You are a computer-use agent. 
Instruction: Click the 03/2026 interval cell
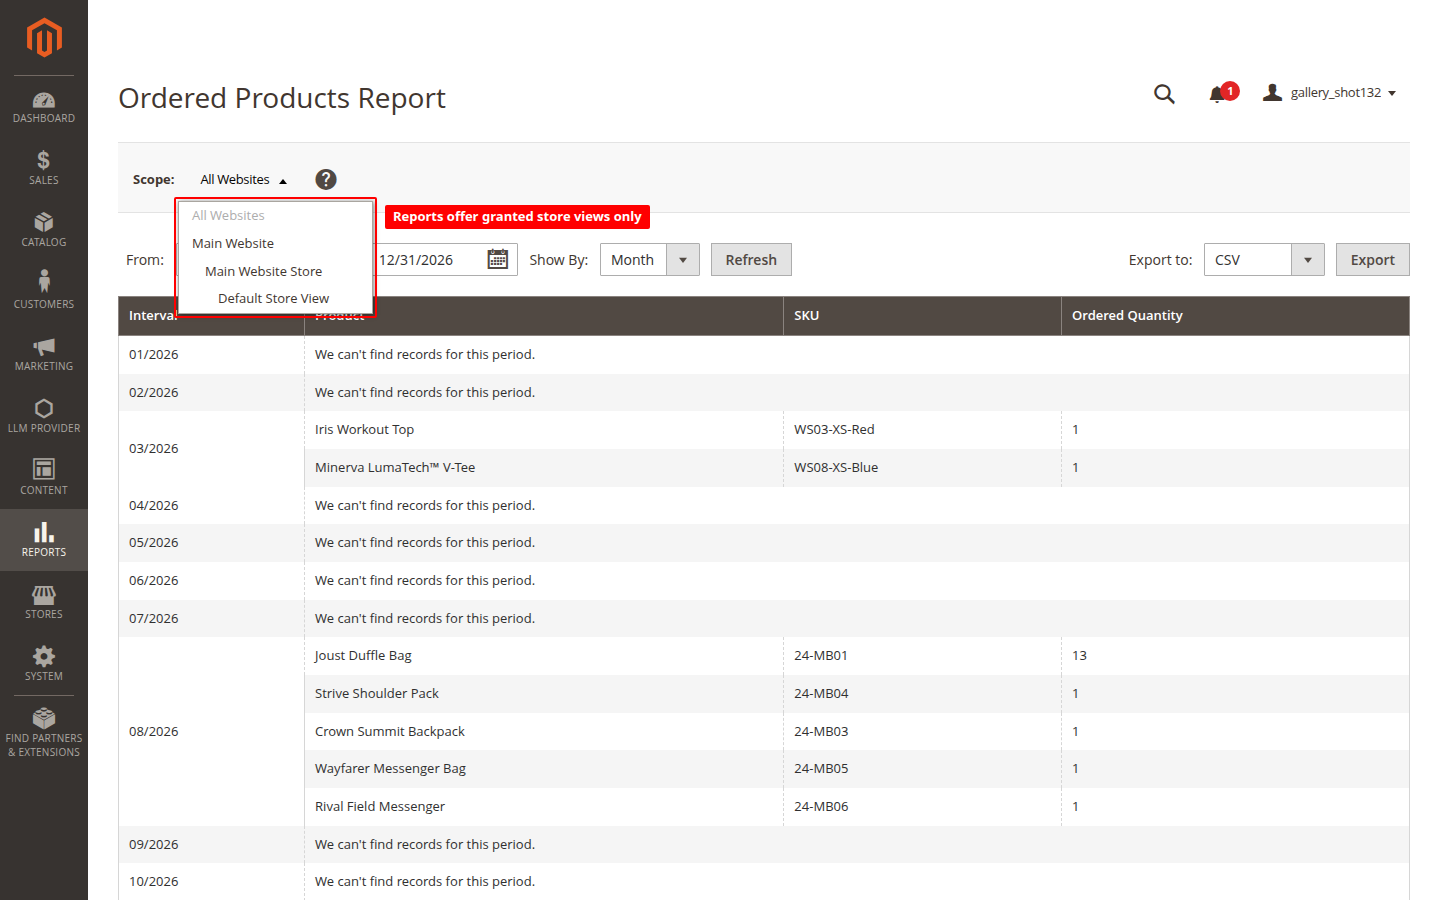[211, 449]
